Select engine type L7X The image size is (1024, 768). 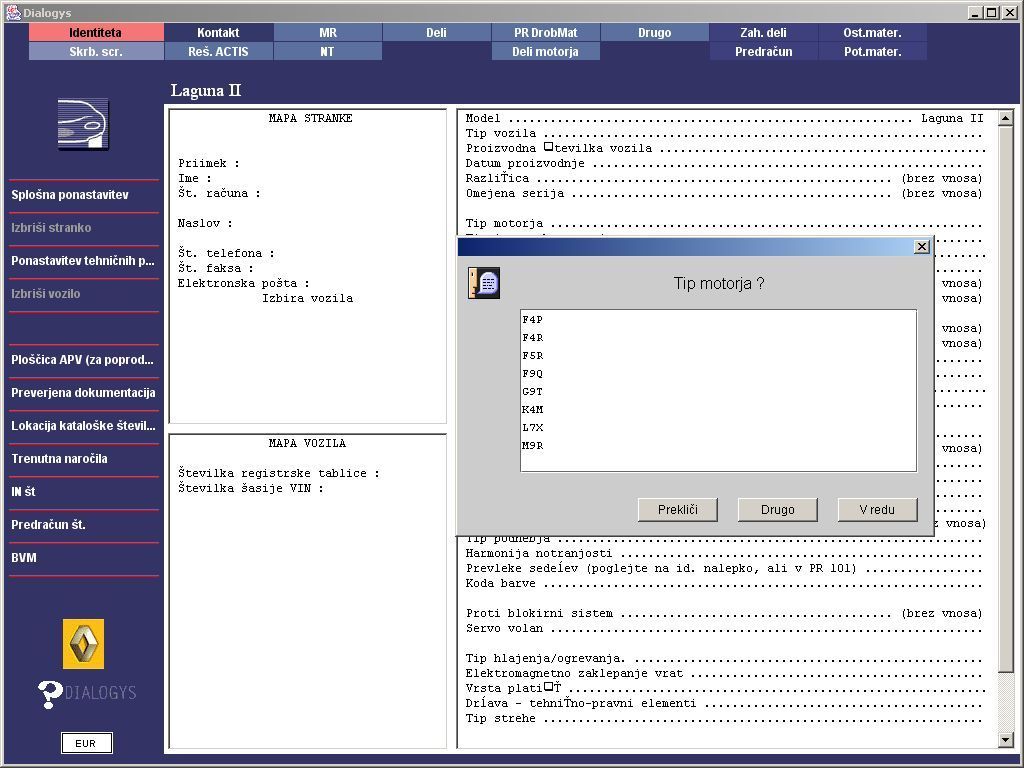(x=718, y=427)
